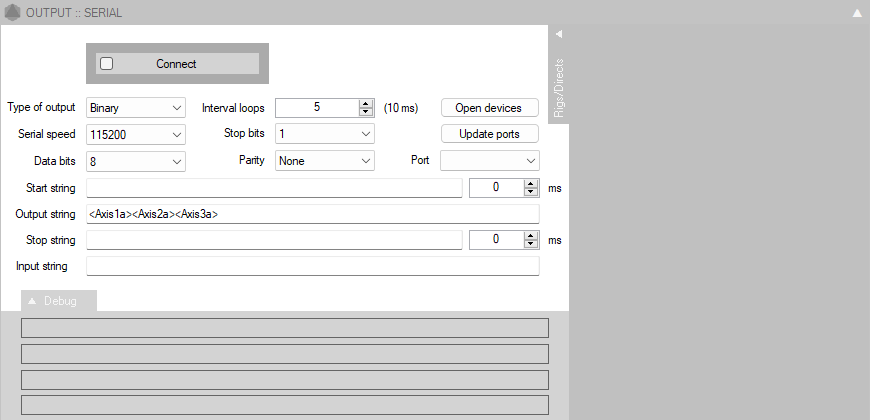Enable the Connect checkbox
The image size is (870, 420).
[107, 64]
